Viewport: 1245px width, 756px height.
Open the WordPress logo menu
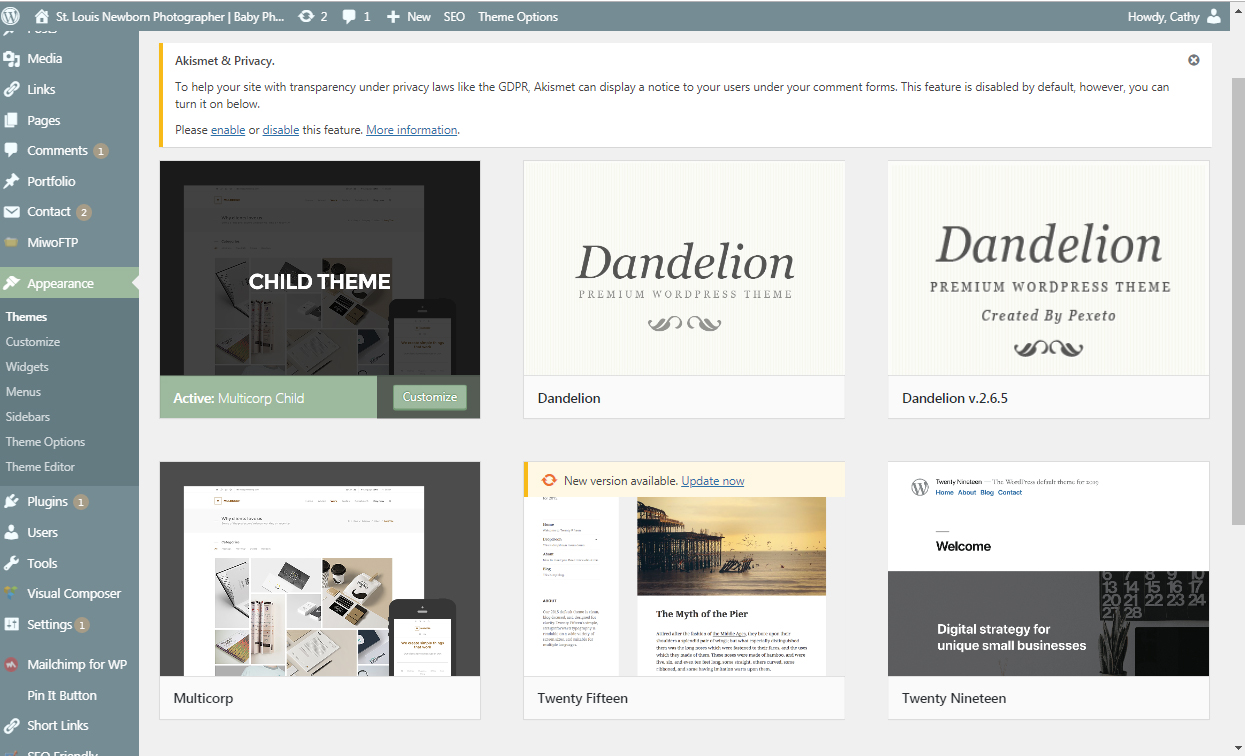pos(11,16)
